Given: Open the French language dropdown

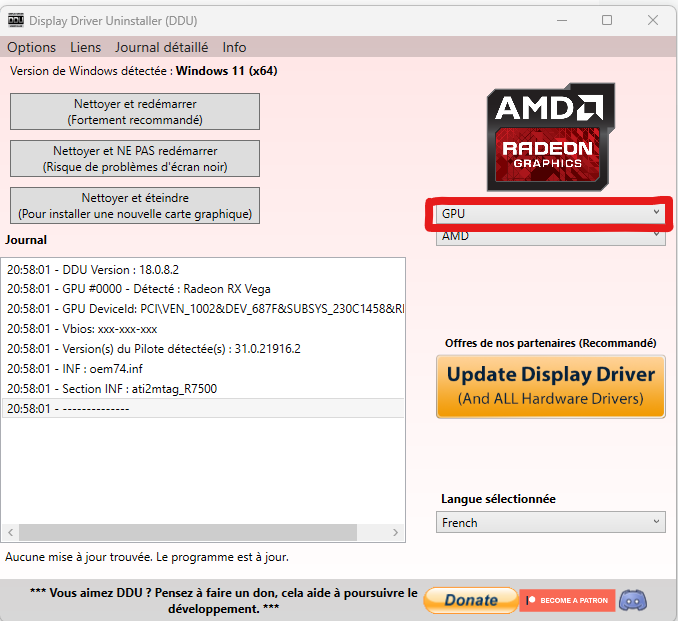Looking at the screenshot, I should [550, 522].
